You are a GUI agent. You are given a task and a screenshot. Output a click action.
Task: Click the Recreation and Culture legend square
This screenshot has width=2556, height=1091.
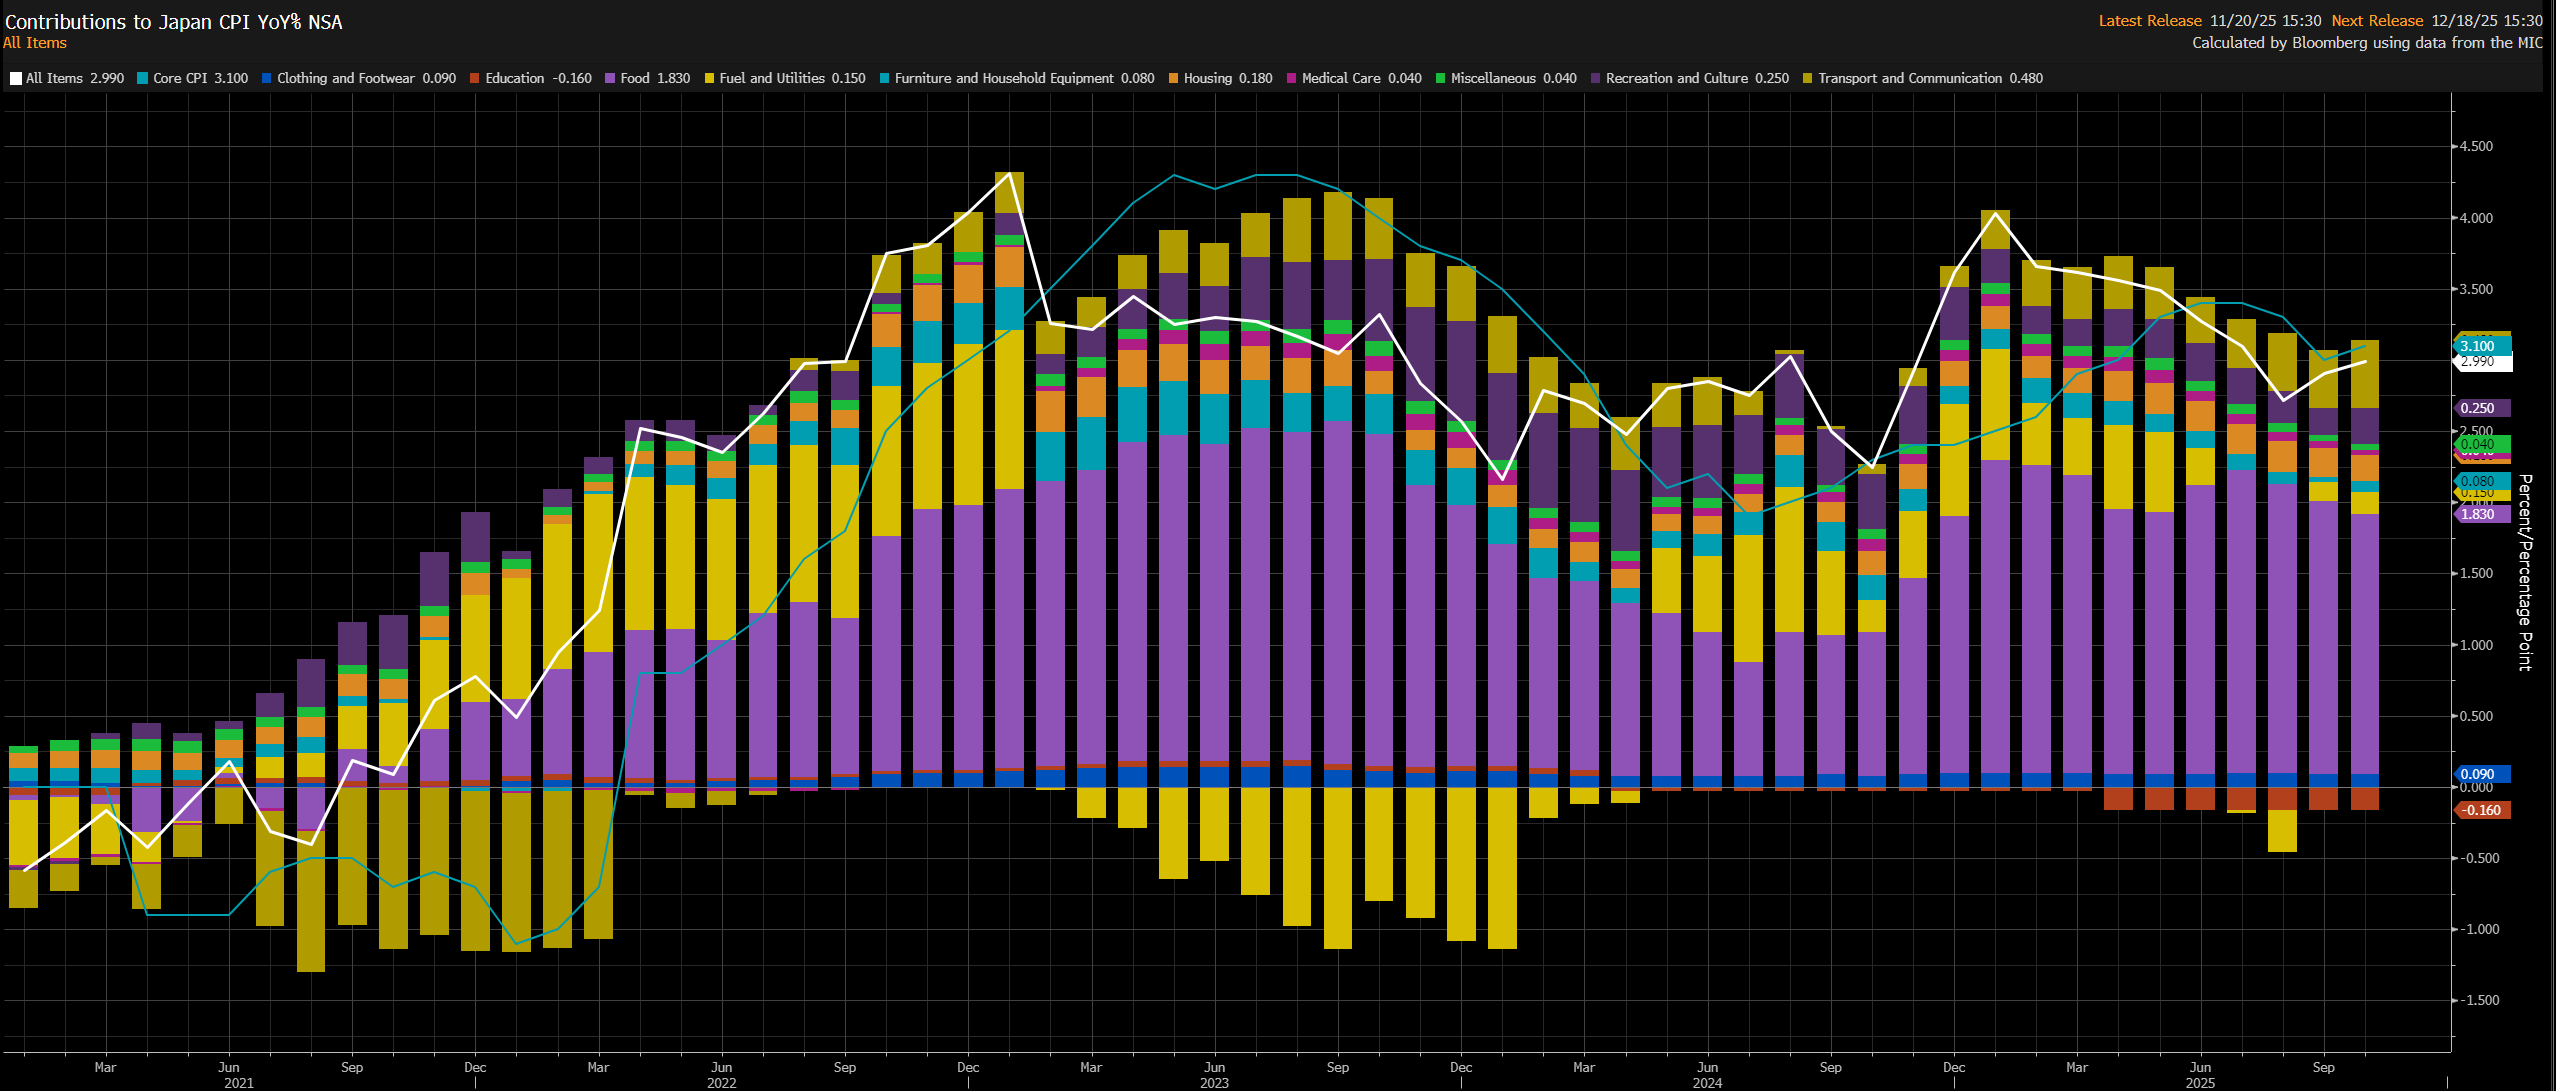coord(1595,79)
